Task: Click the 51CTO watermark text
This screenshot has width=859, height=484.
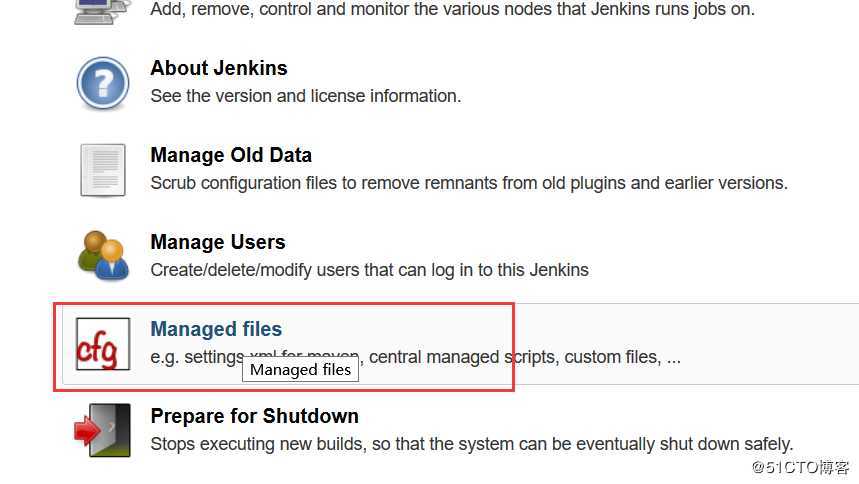Action: (x=799, y=467)
